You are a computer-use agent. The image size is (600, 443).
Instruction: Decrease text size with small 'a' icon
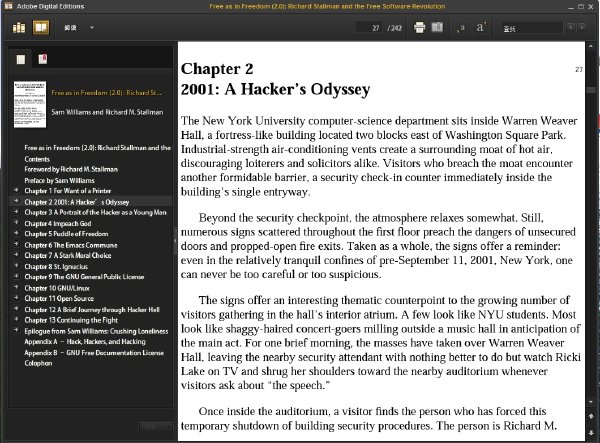[x=461, y=28]
